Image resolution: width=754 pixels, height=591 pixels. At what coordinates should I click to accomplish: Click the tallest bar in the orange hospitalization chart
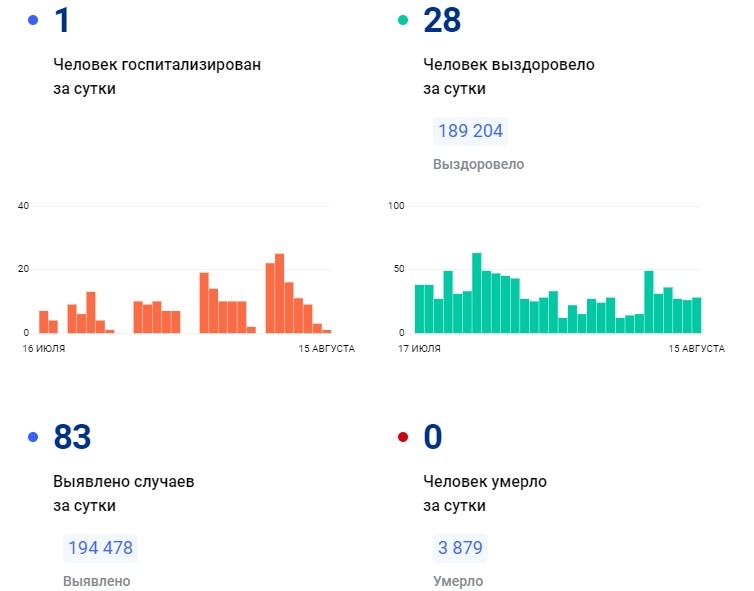tap(279, 293)
